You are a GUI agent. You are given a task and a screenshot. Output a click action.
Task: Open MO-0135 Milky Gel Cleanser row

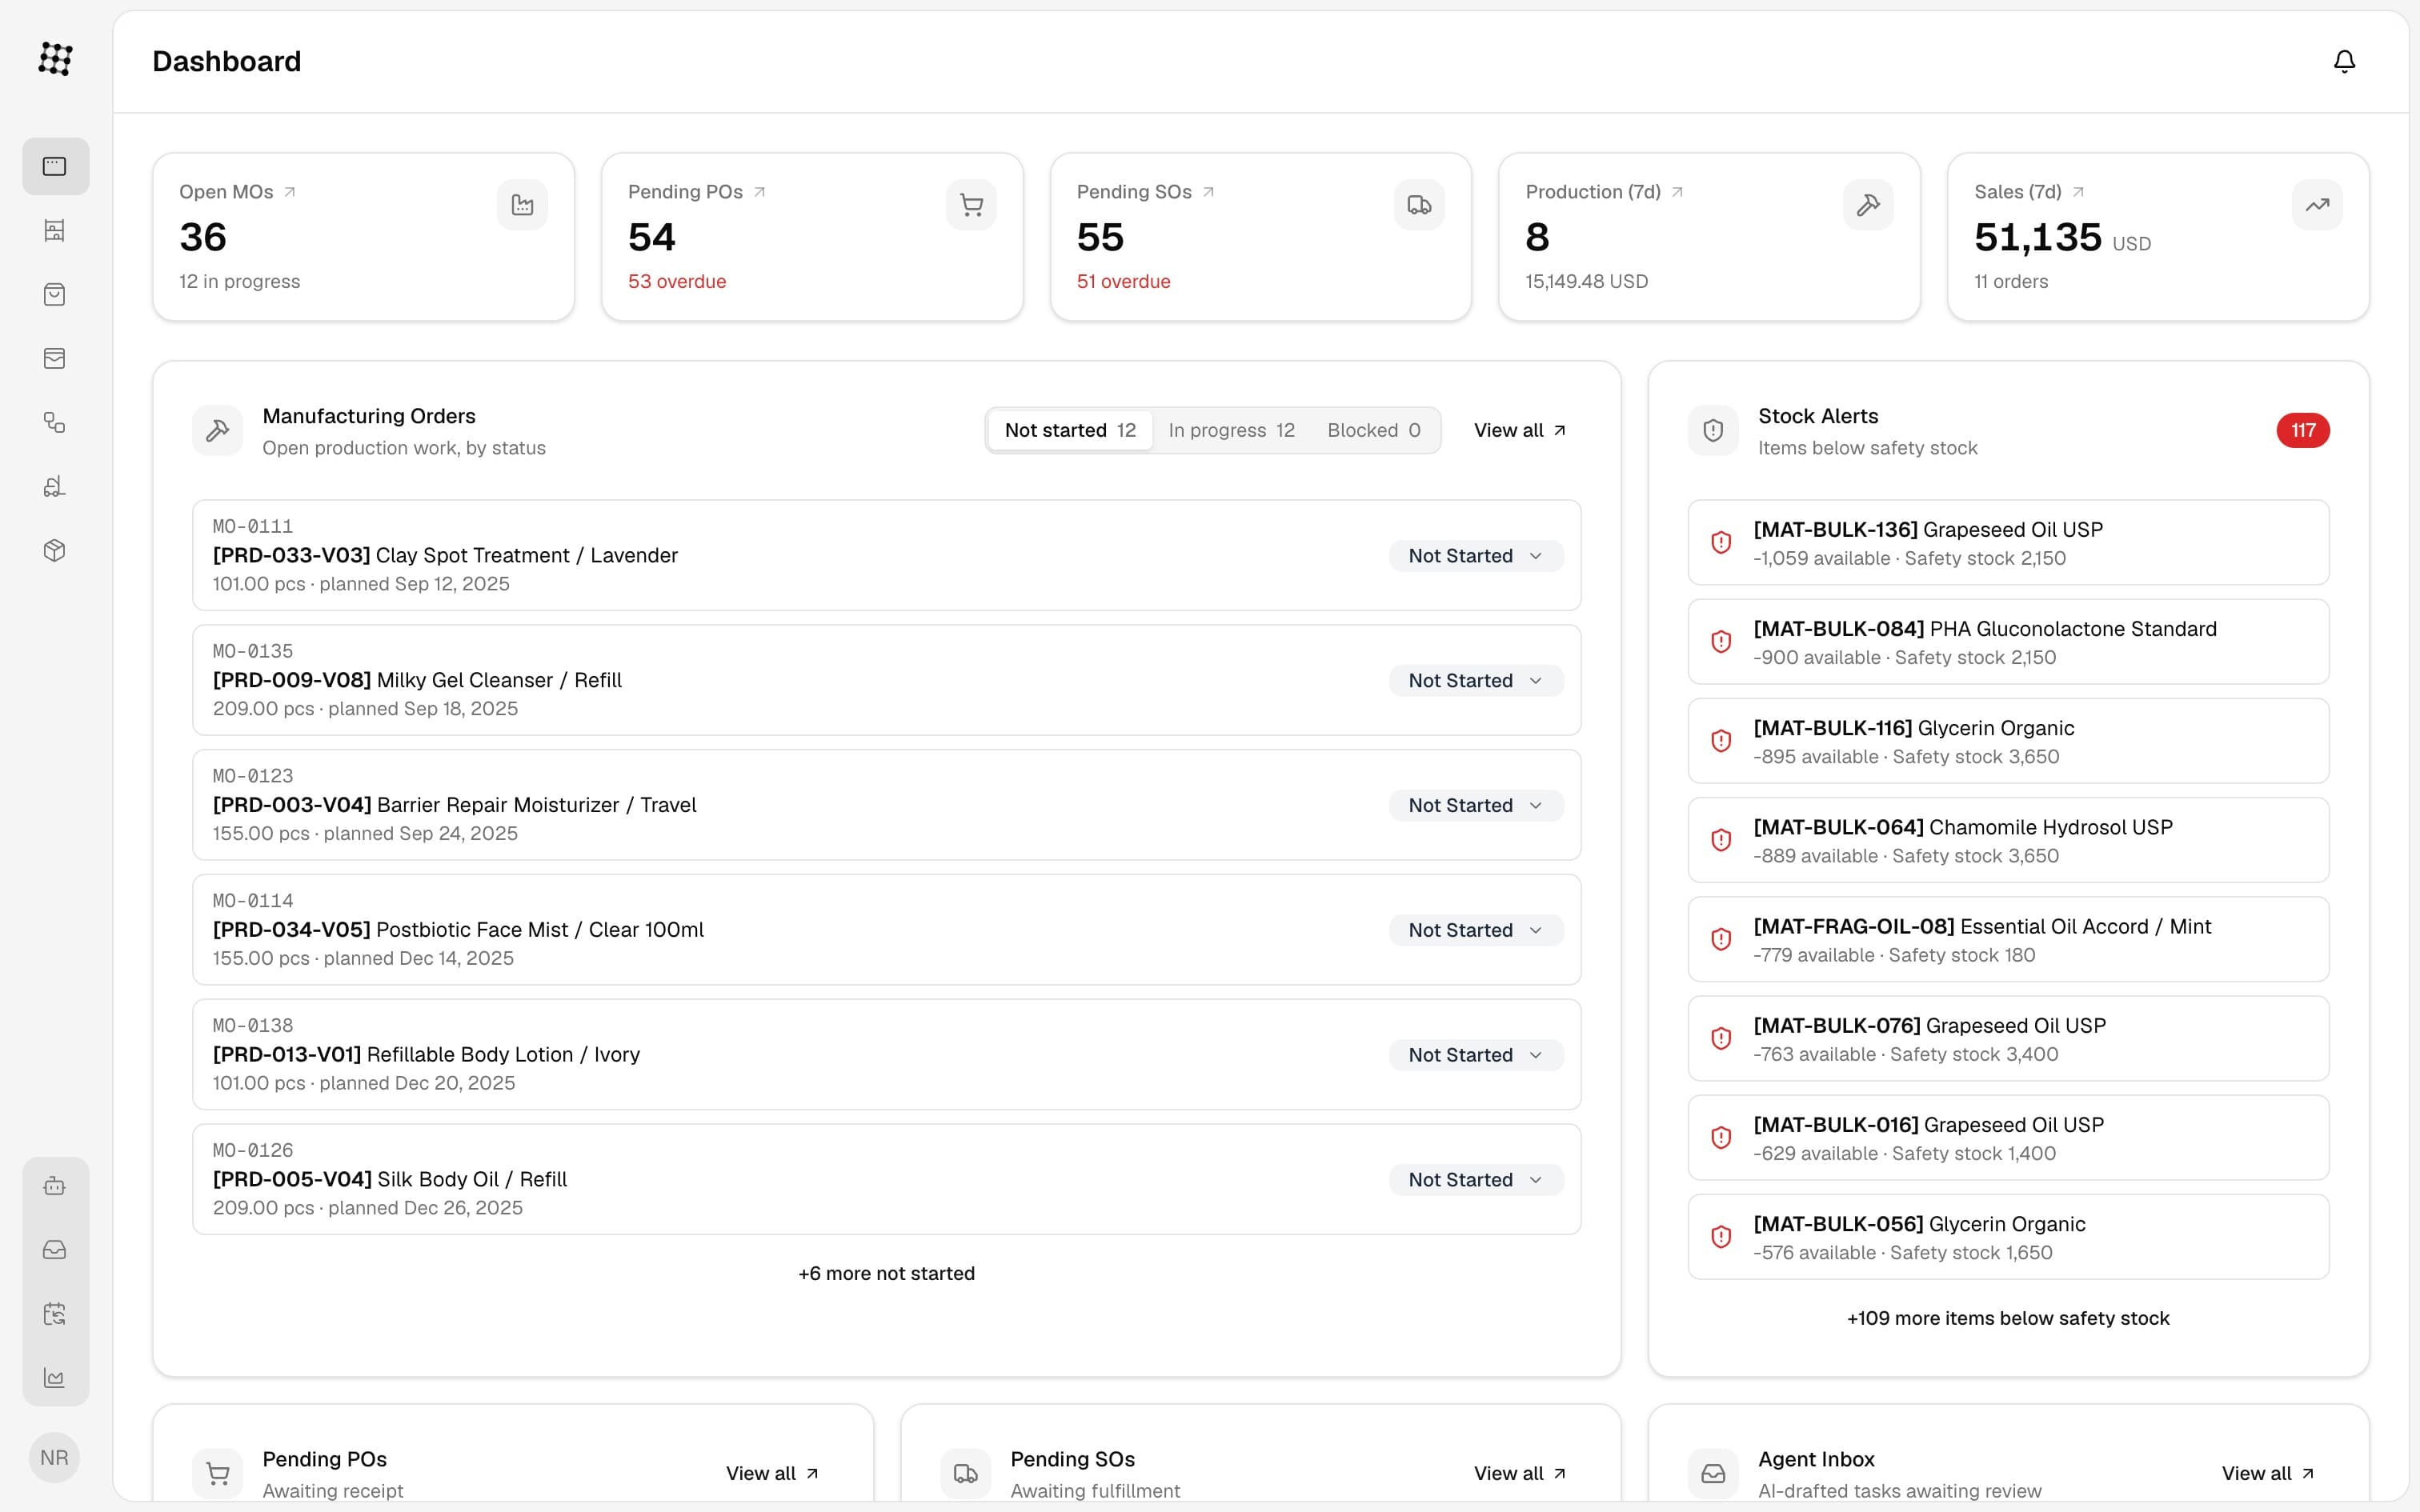(x=886, y=680)
